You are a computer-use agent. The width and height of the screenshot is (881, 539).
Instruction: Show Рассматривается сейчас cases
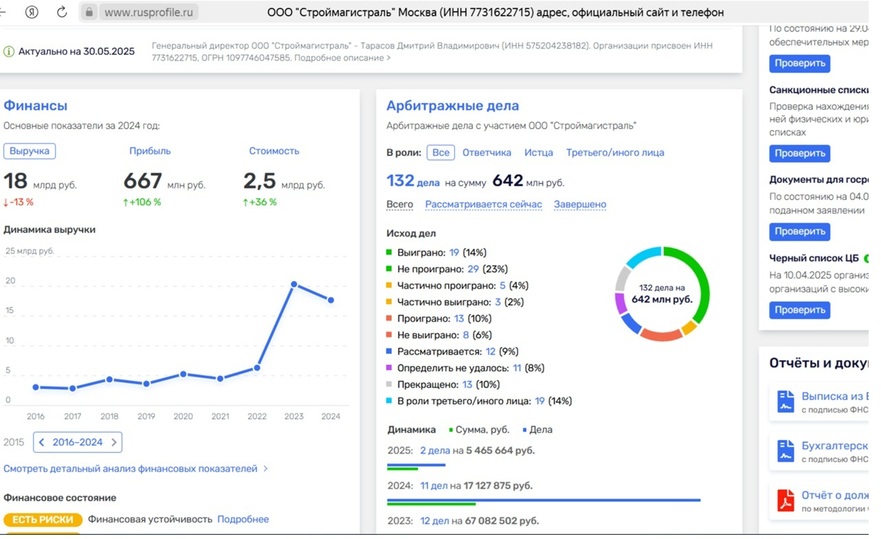pyautogui.click(x=483, y=205)
